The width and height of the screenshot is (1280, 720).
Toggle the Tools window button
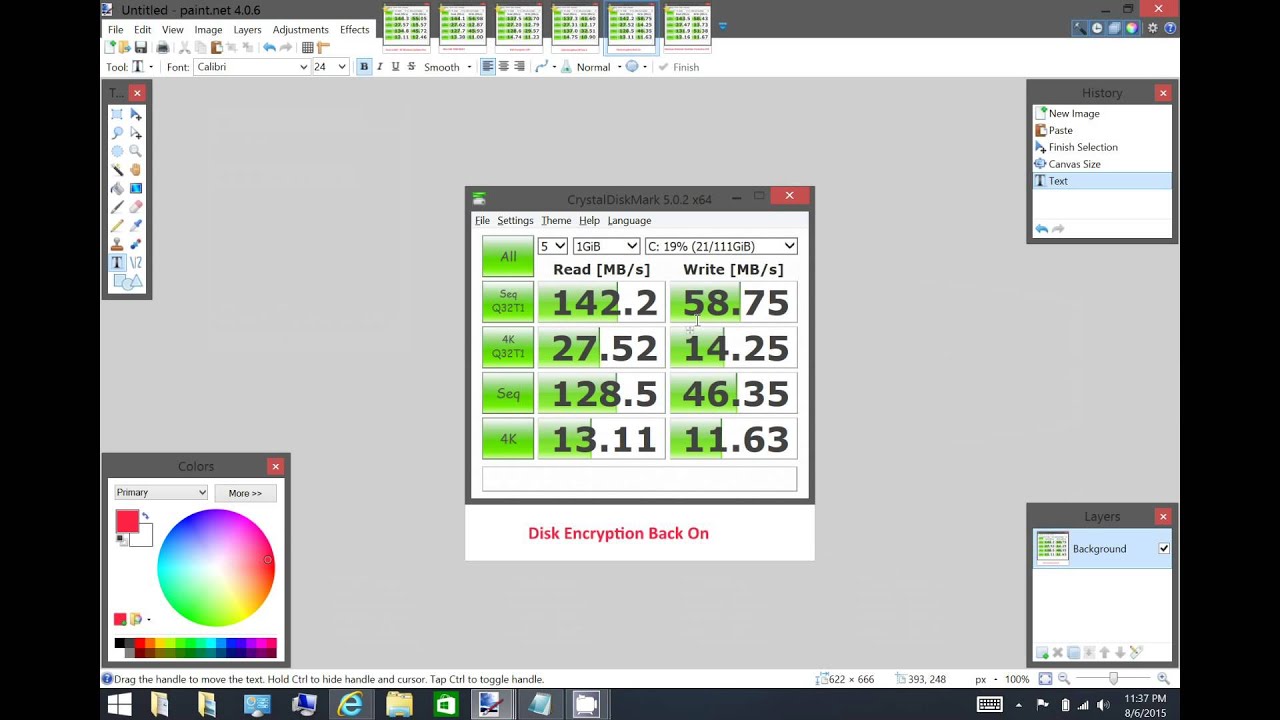pyautogui.click(x=1080, y=28)
